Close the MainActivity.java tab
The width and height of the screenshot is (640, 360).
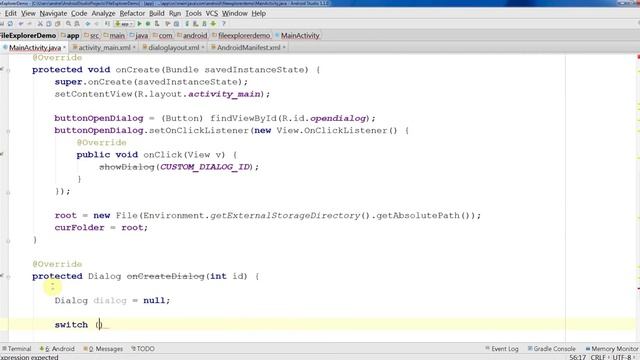click(x=64, y=48)
